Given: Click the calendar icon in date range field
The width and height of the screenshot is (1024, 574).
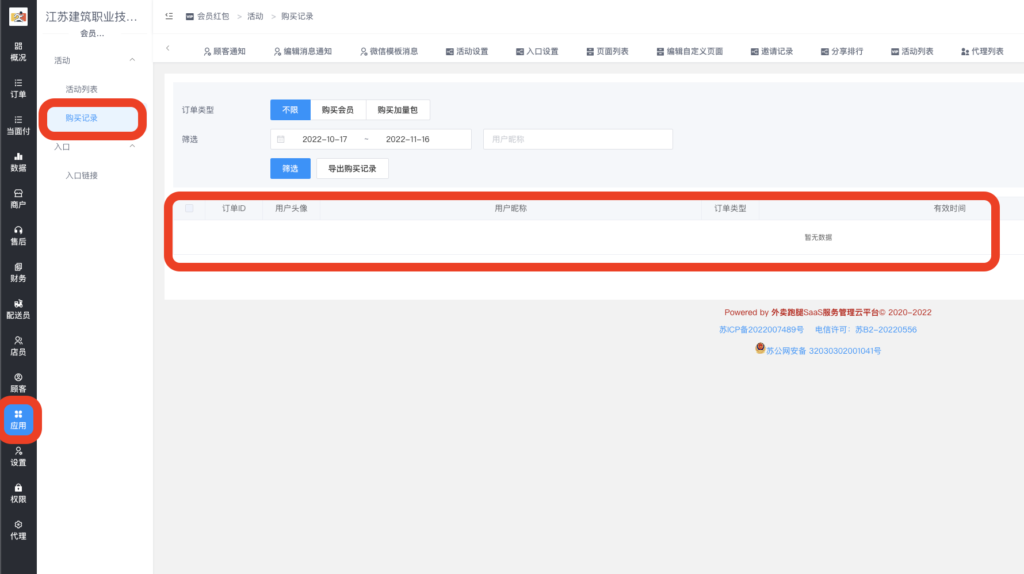Looking at the screenshot, I should pyautogui.click(x=281, y=139).
